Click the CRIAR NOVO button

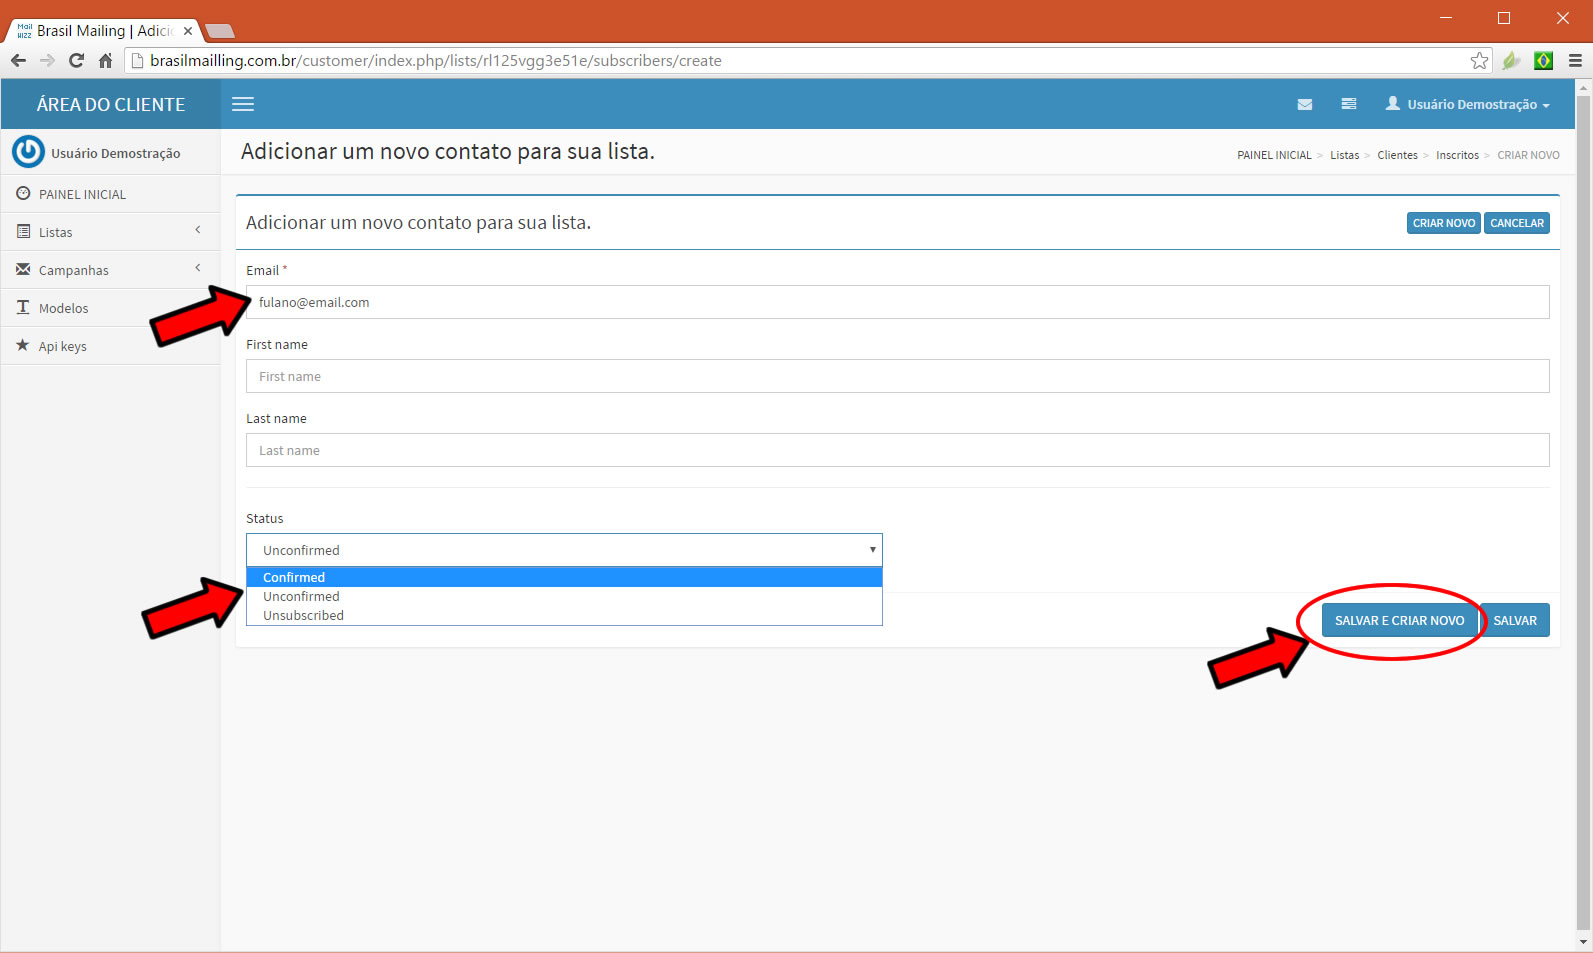(1443, 223)
